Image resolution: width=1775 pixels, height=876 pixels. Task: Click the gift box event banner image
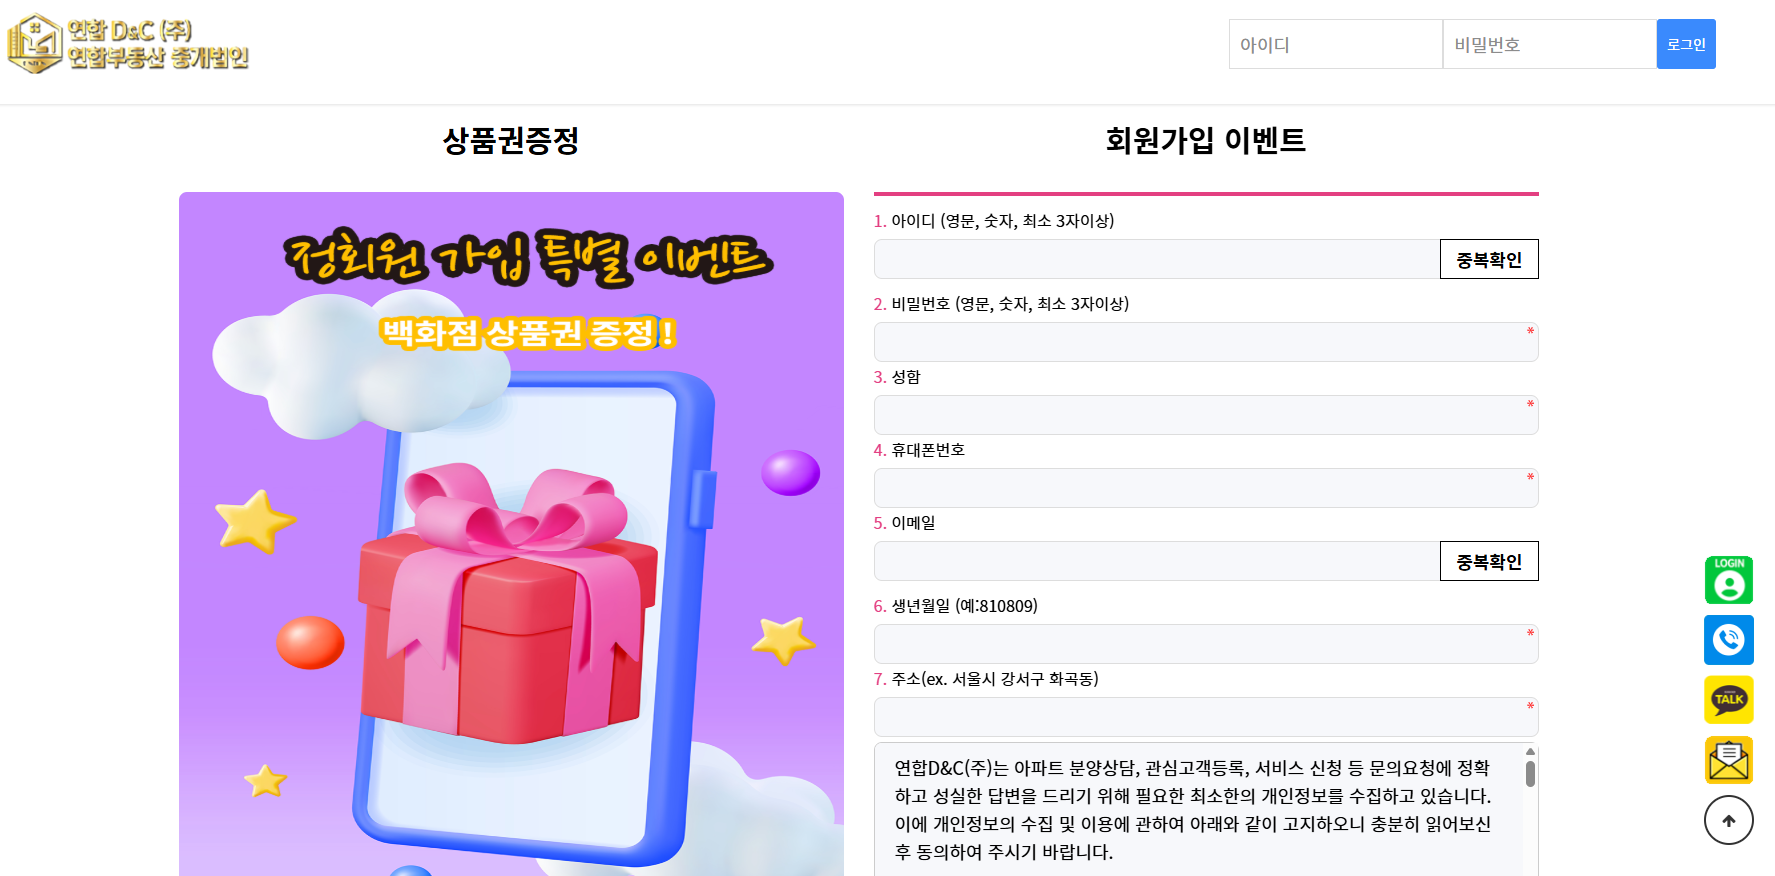[511, 534]
